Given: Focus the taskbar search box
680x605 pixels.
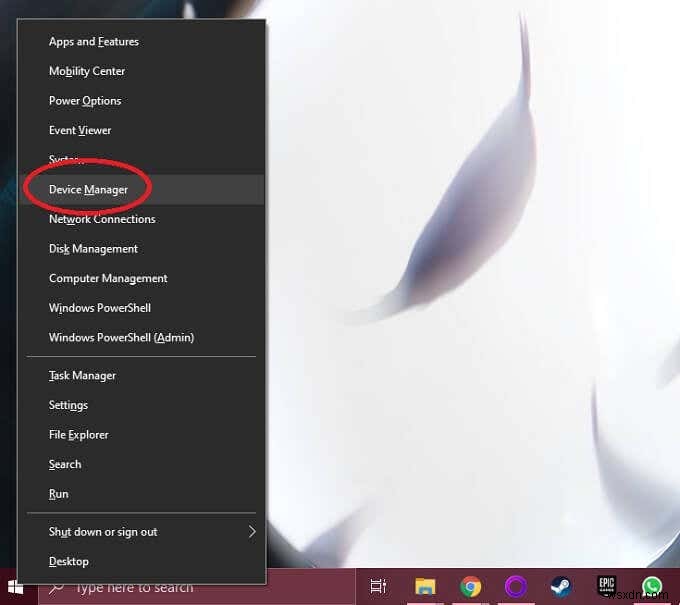Looking at the screenshot, I should [x=197, y=588].
